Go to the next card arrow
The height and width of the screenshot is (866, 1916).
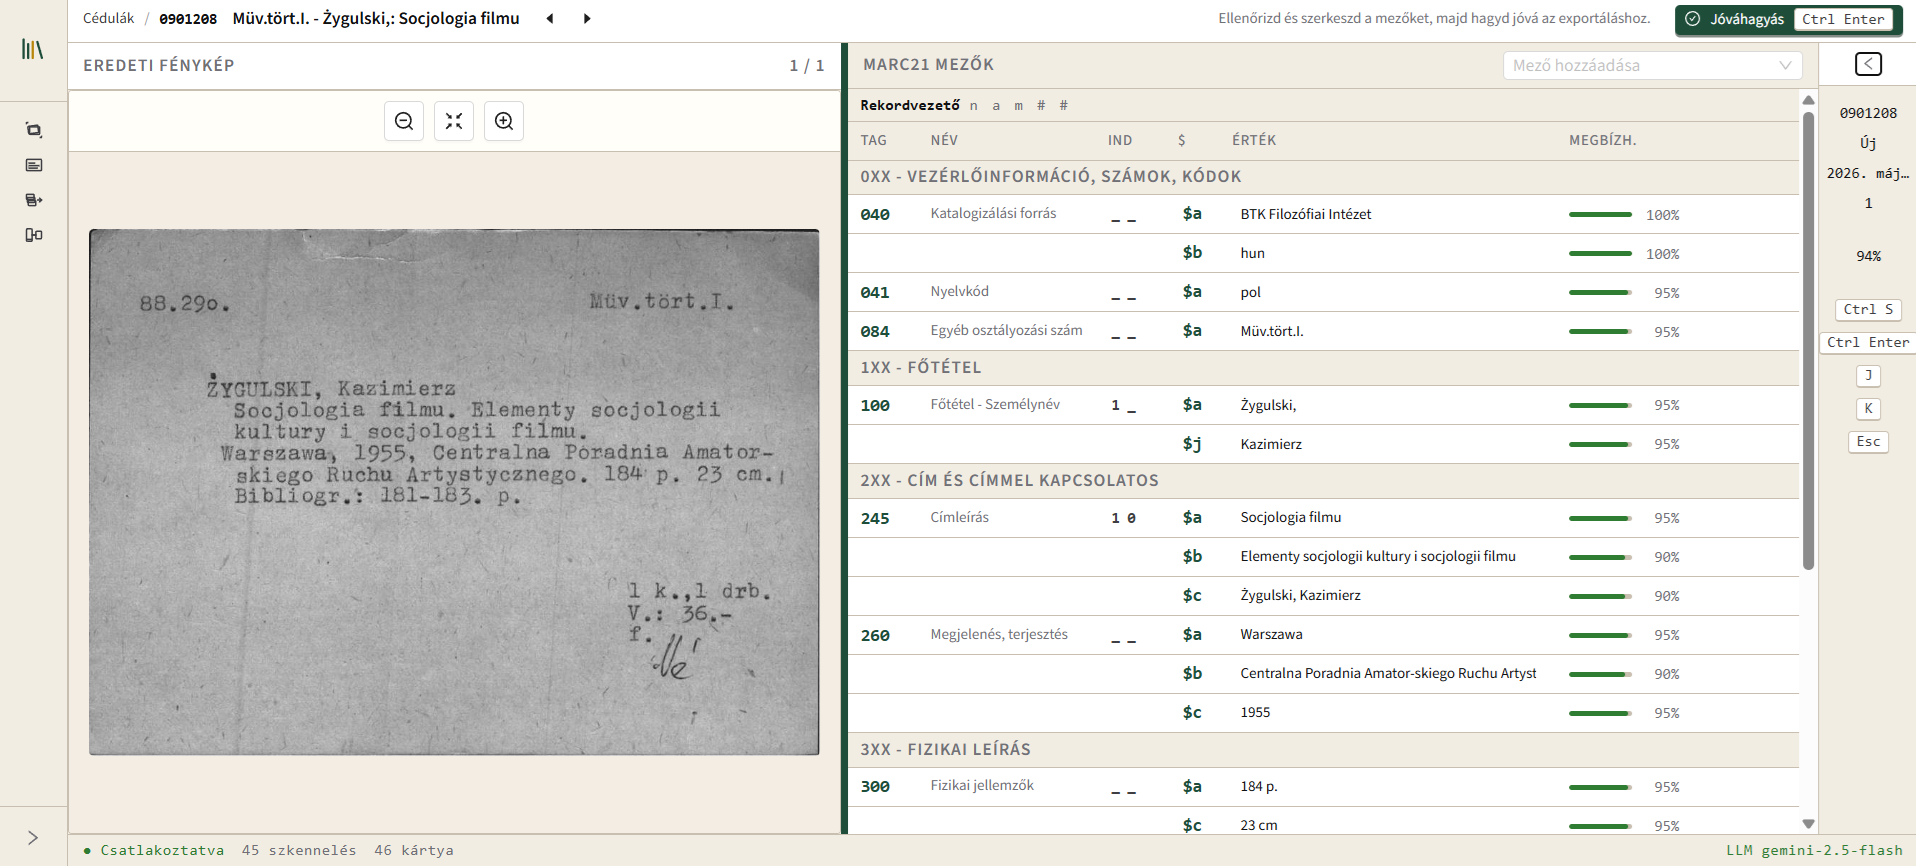[x=587, y=19]
